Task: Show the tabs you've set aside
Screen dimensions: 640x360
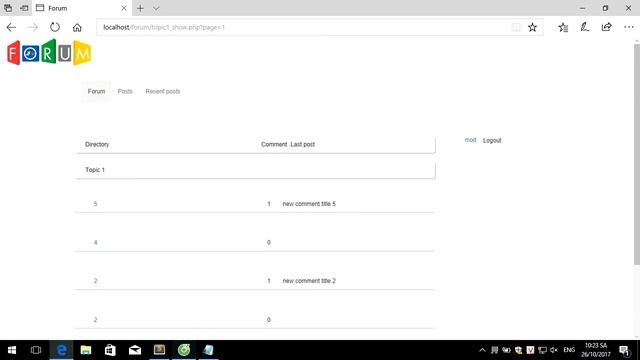Action: pos(8,8)
